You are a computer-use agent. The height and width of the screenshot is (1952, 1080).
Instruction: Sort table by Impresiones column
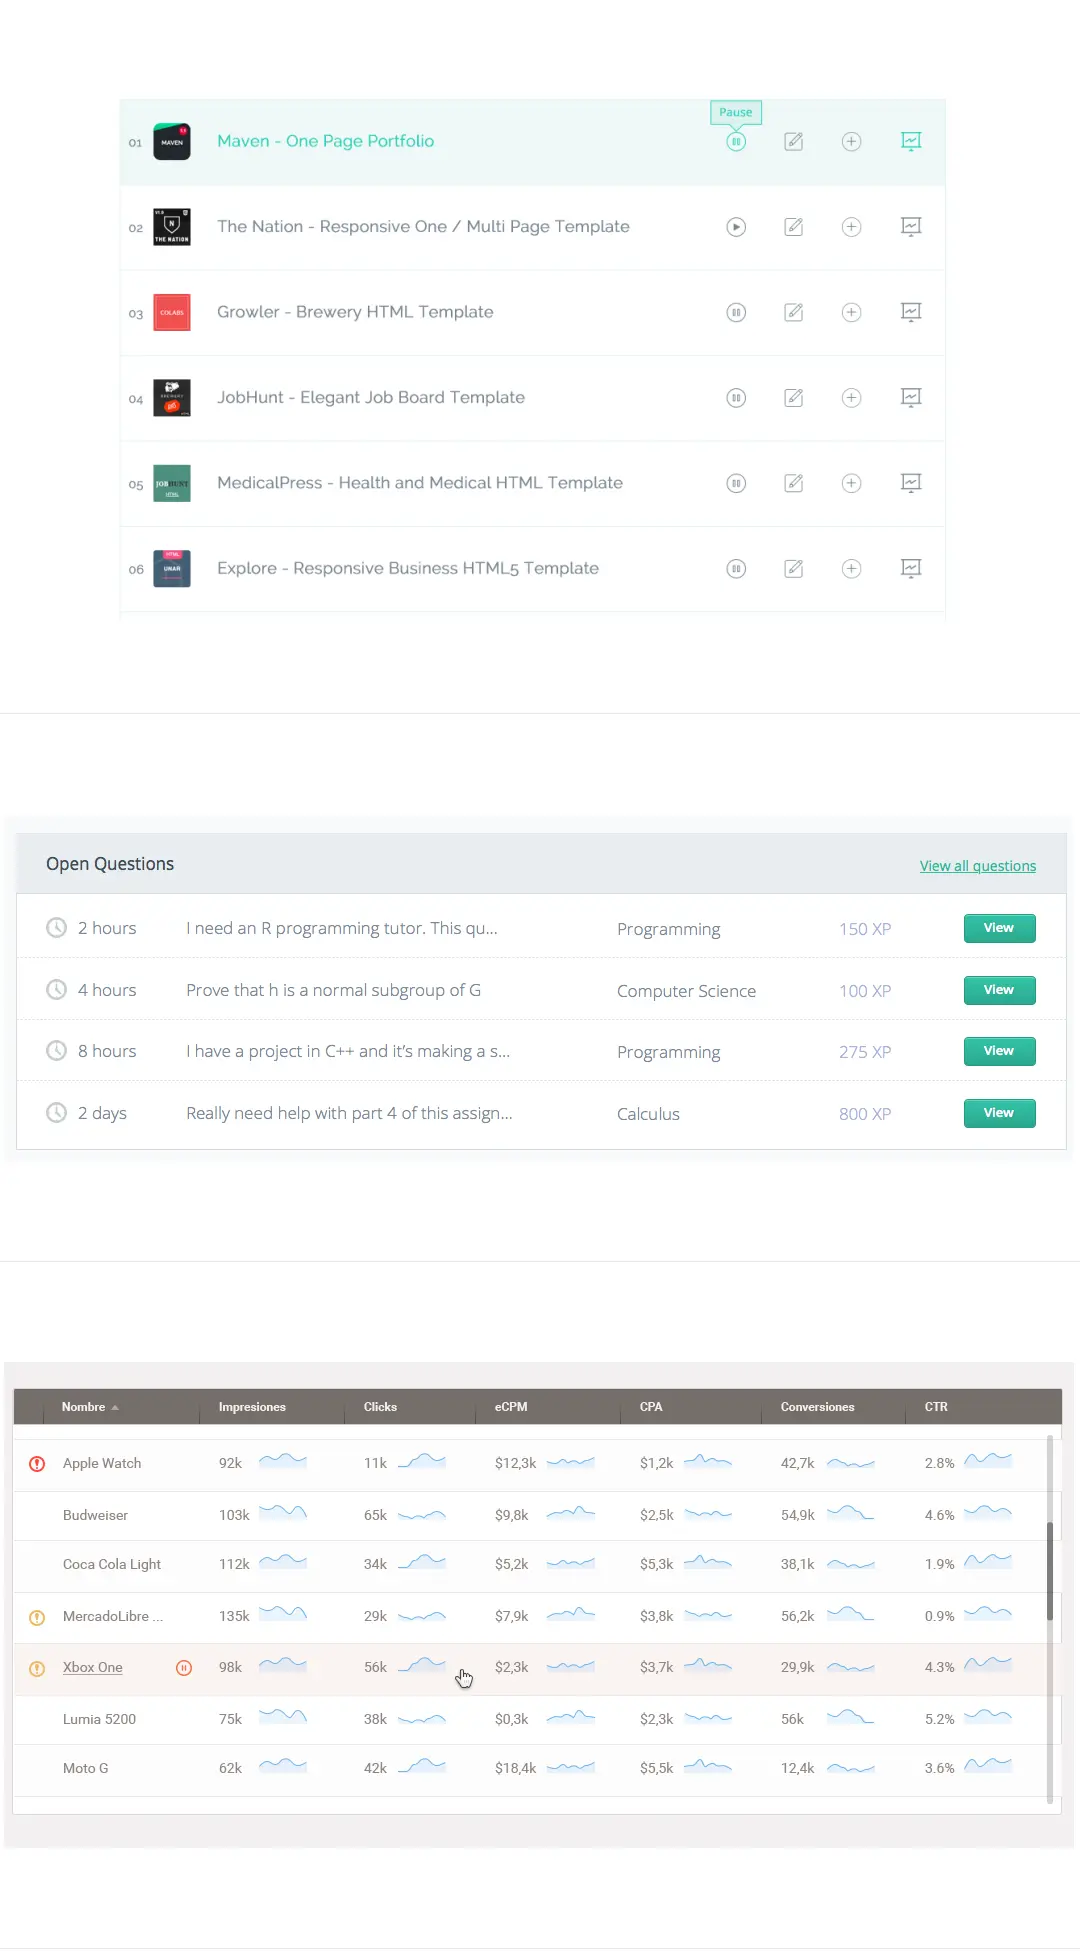point(252,1407)
